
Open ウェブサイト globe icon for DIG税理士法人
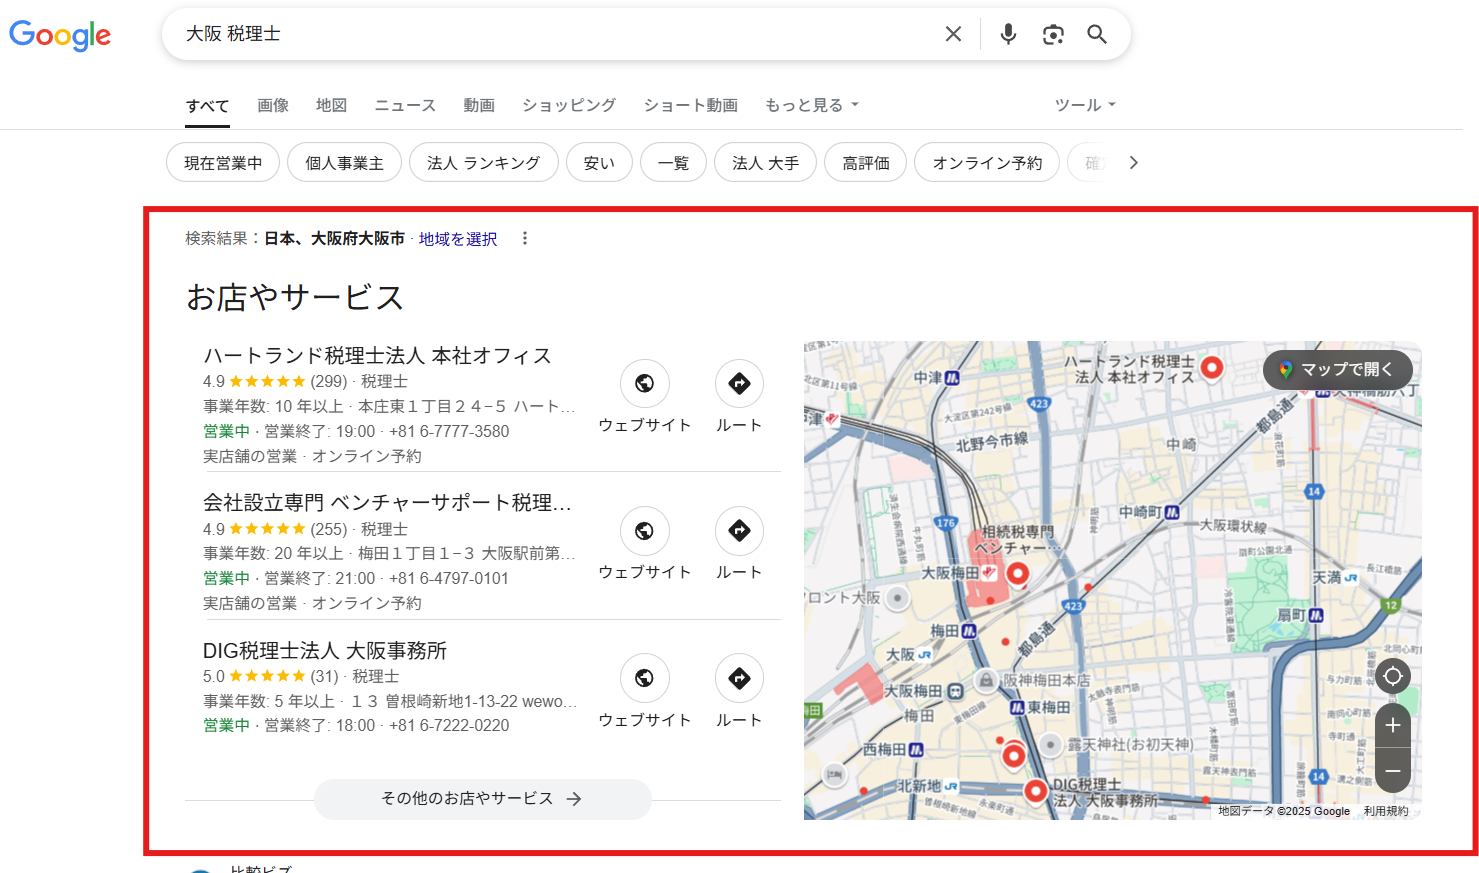[x=645, y=678]
